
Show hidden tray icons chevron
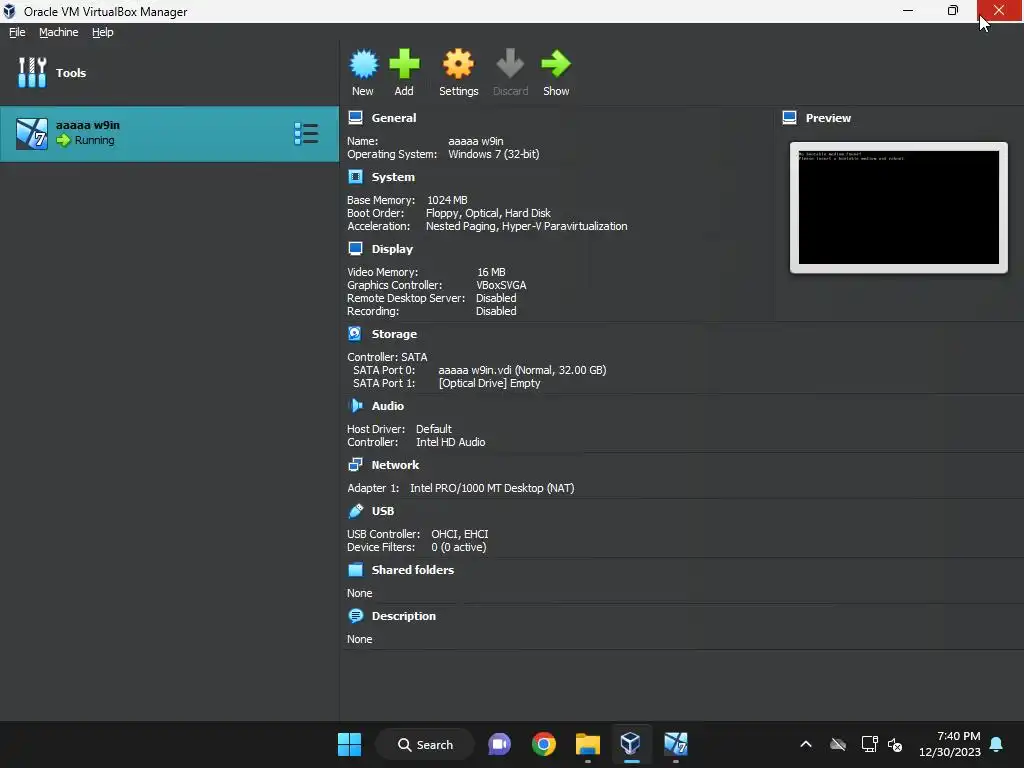(x=806, y=744)
